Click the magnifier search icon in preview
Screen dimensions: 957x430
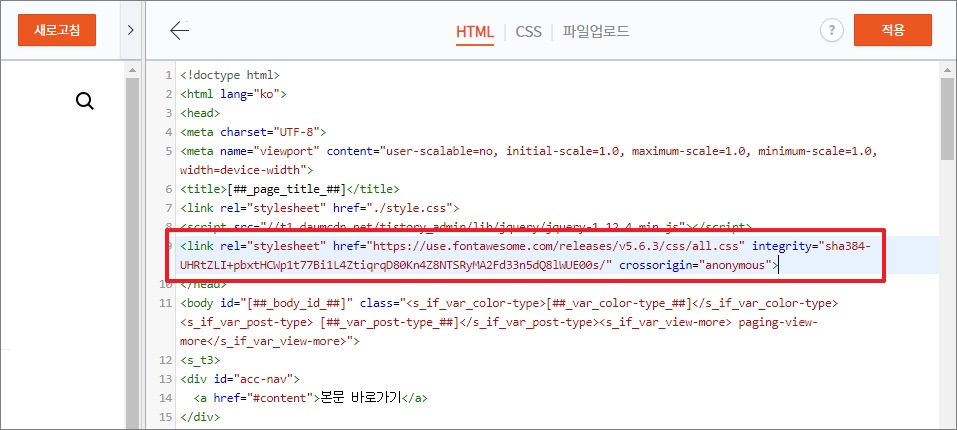pyautogui.click(x=85, y=101)
